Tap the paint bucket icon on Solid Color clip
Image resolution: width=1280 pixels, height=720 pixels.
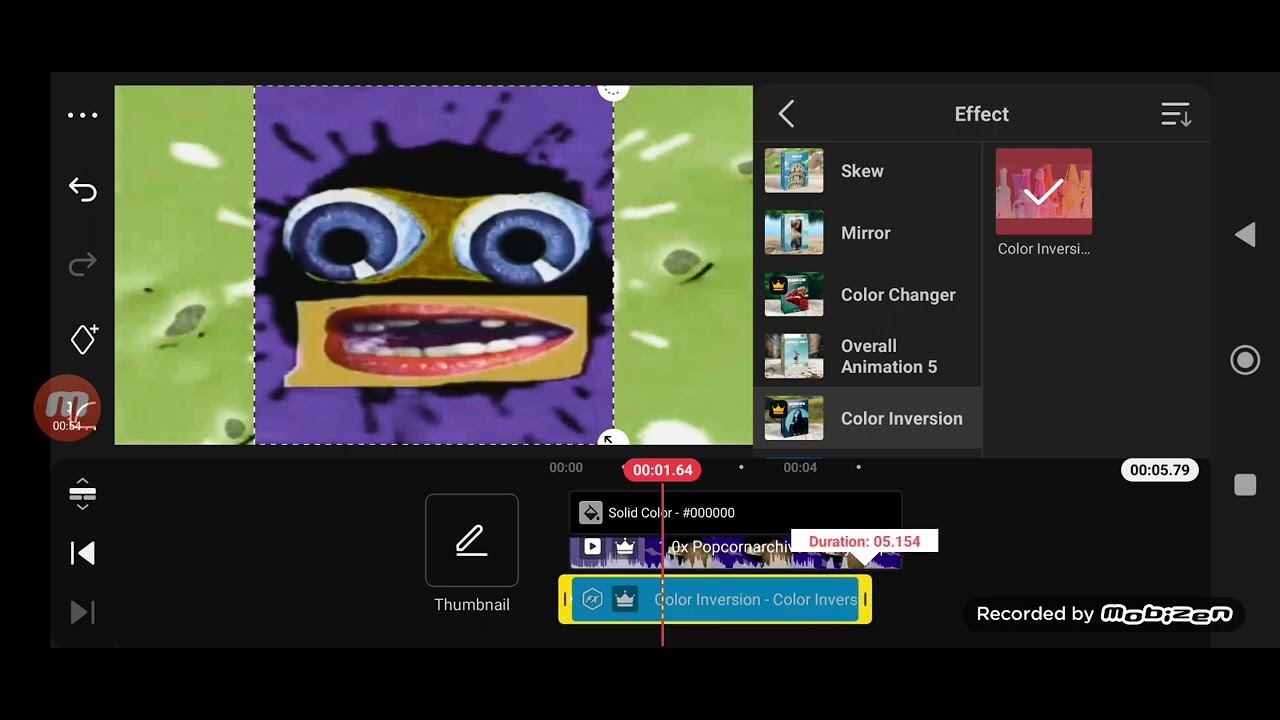(x=591, y=513)
